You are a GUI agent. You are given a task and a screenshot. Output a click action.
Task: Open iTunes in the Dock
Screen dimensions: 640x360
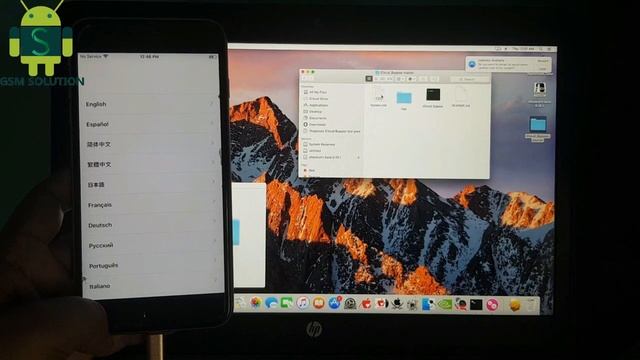pyautogui.click(x=303, y=303)
